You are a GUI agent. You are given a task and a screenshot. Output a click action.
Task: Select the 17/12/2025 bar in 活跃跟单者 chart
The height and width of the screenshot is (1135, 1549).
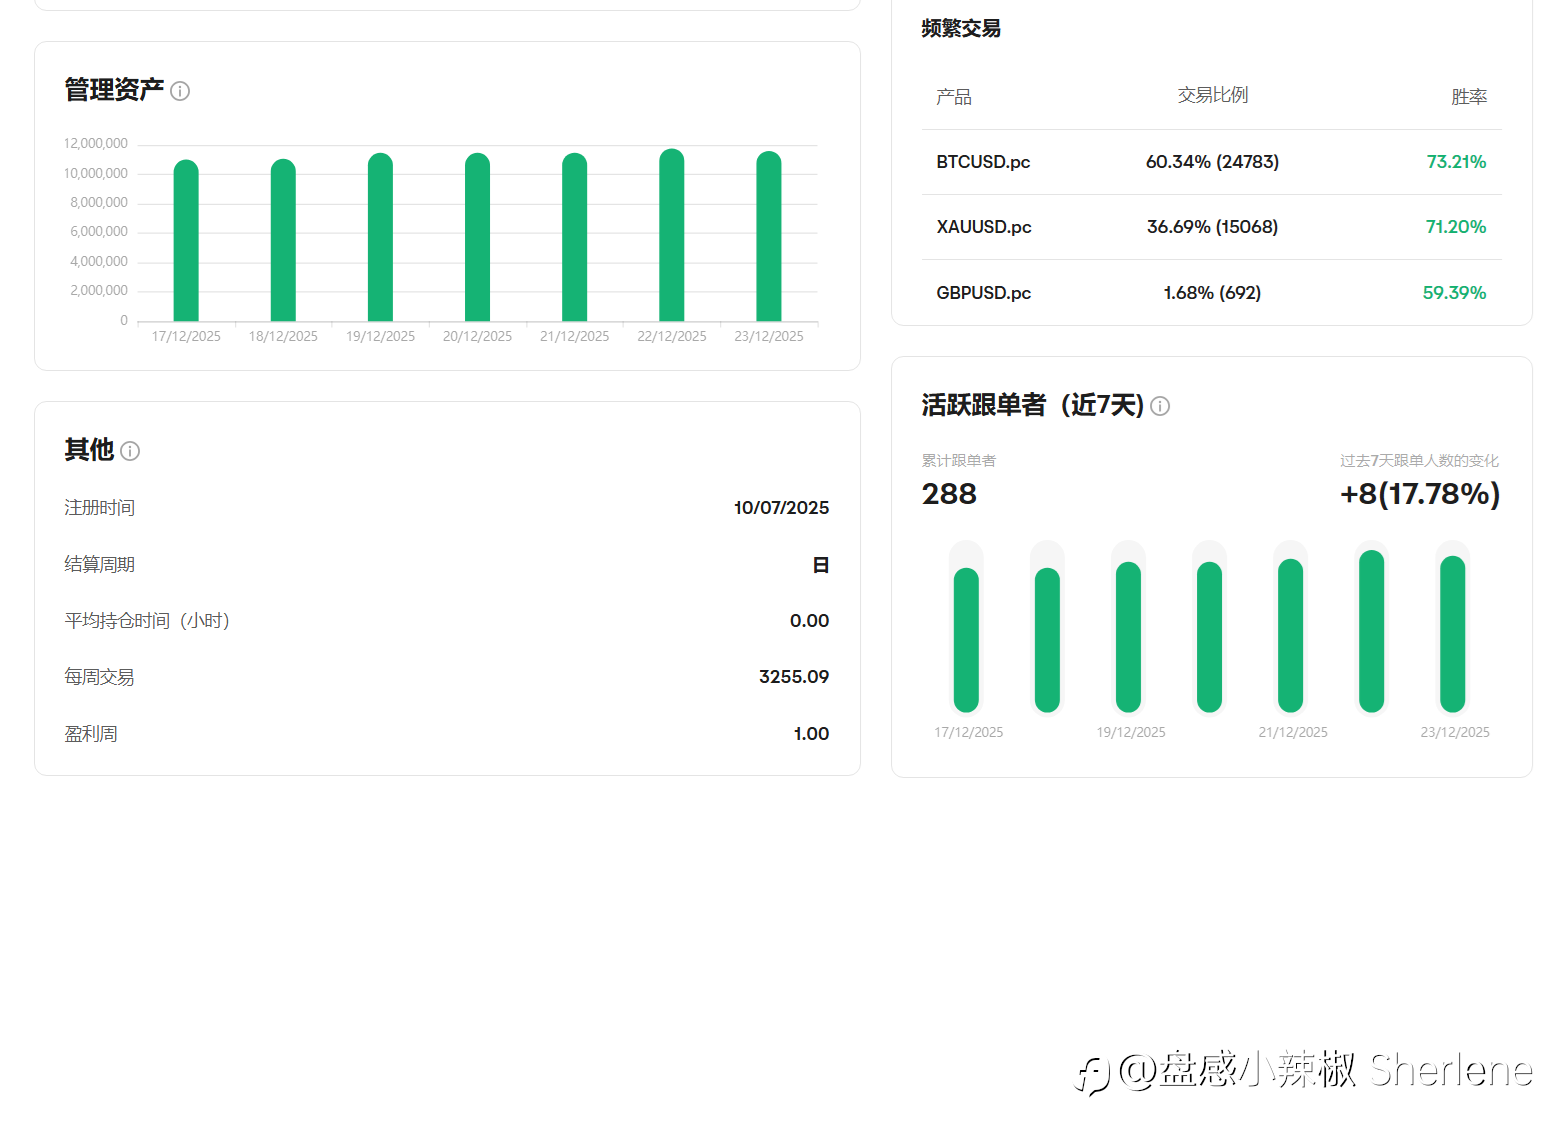[966, 640]
